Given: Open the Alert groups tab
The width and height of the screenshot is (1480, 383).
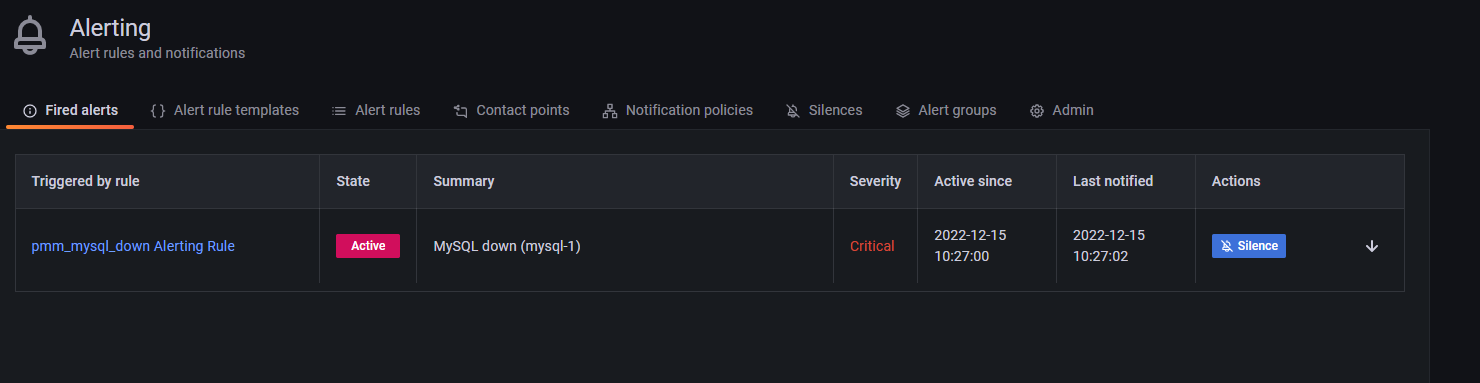Looking at the screenshot, I should [x=947, y=111].
